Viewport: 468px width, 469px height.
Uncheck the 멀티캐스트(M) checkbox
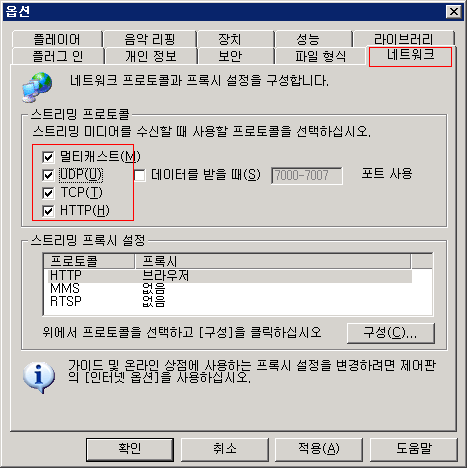tap(48, 157)
